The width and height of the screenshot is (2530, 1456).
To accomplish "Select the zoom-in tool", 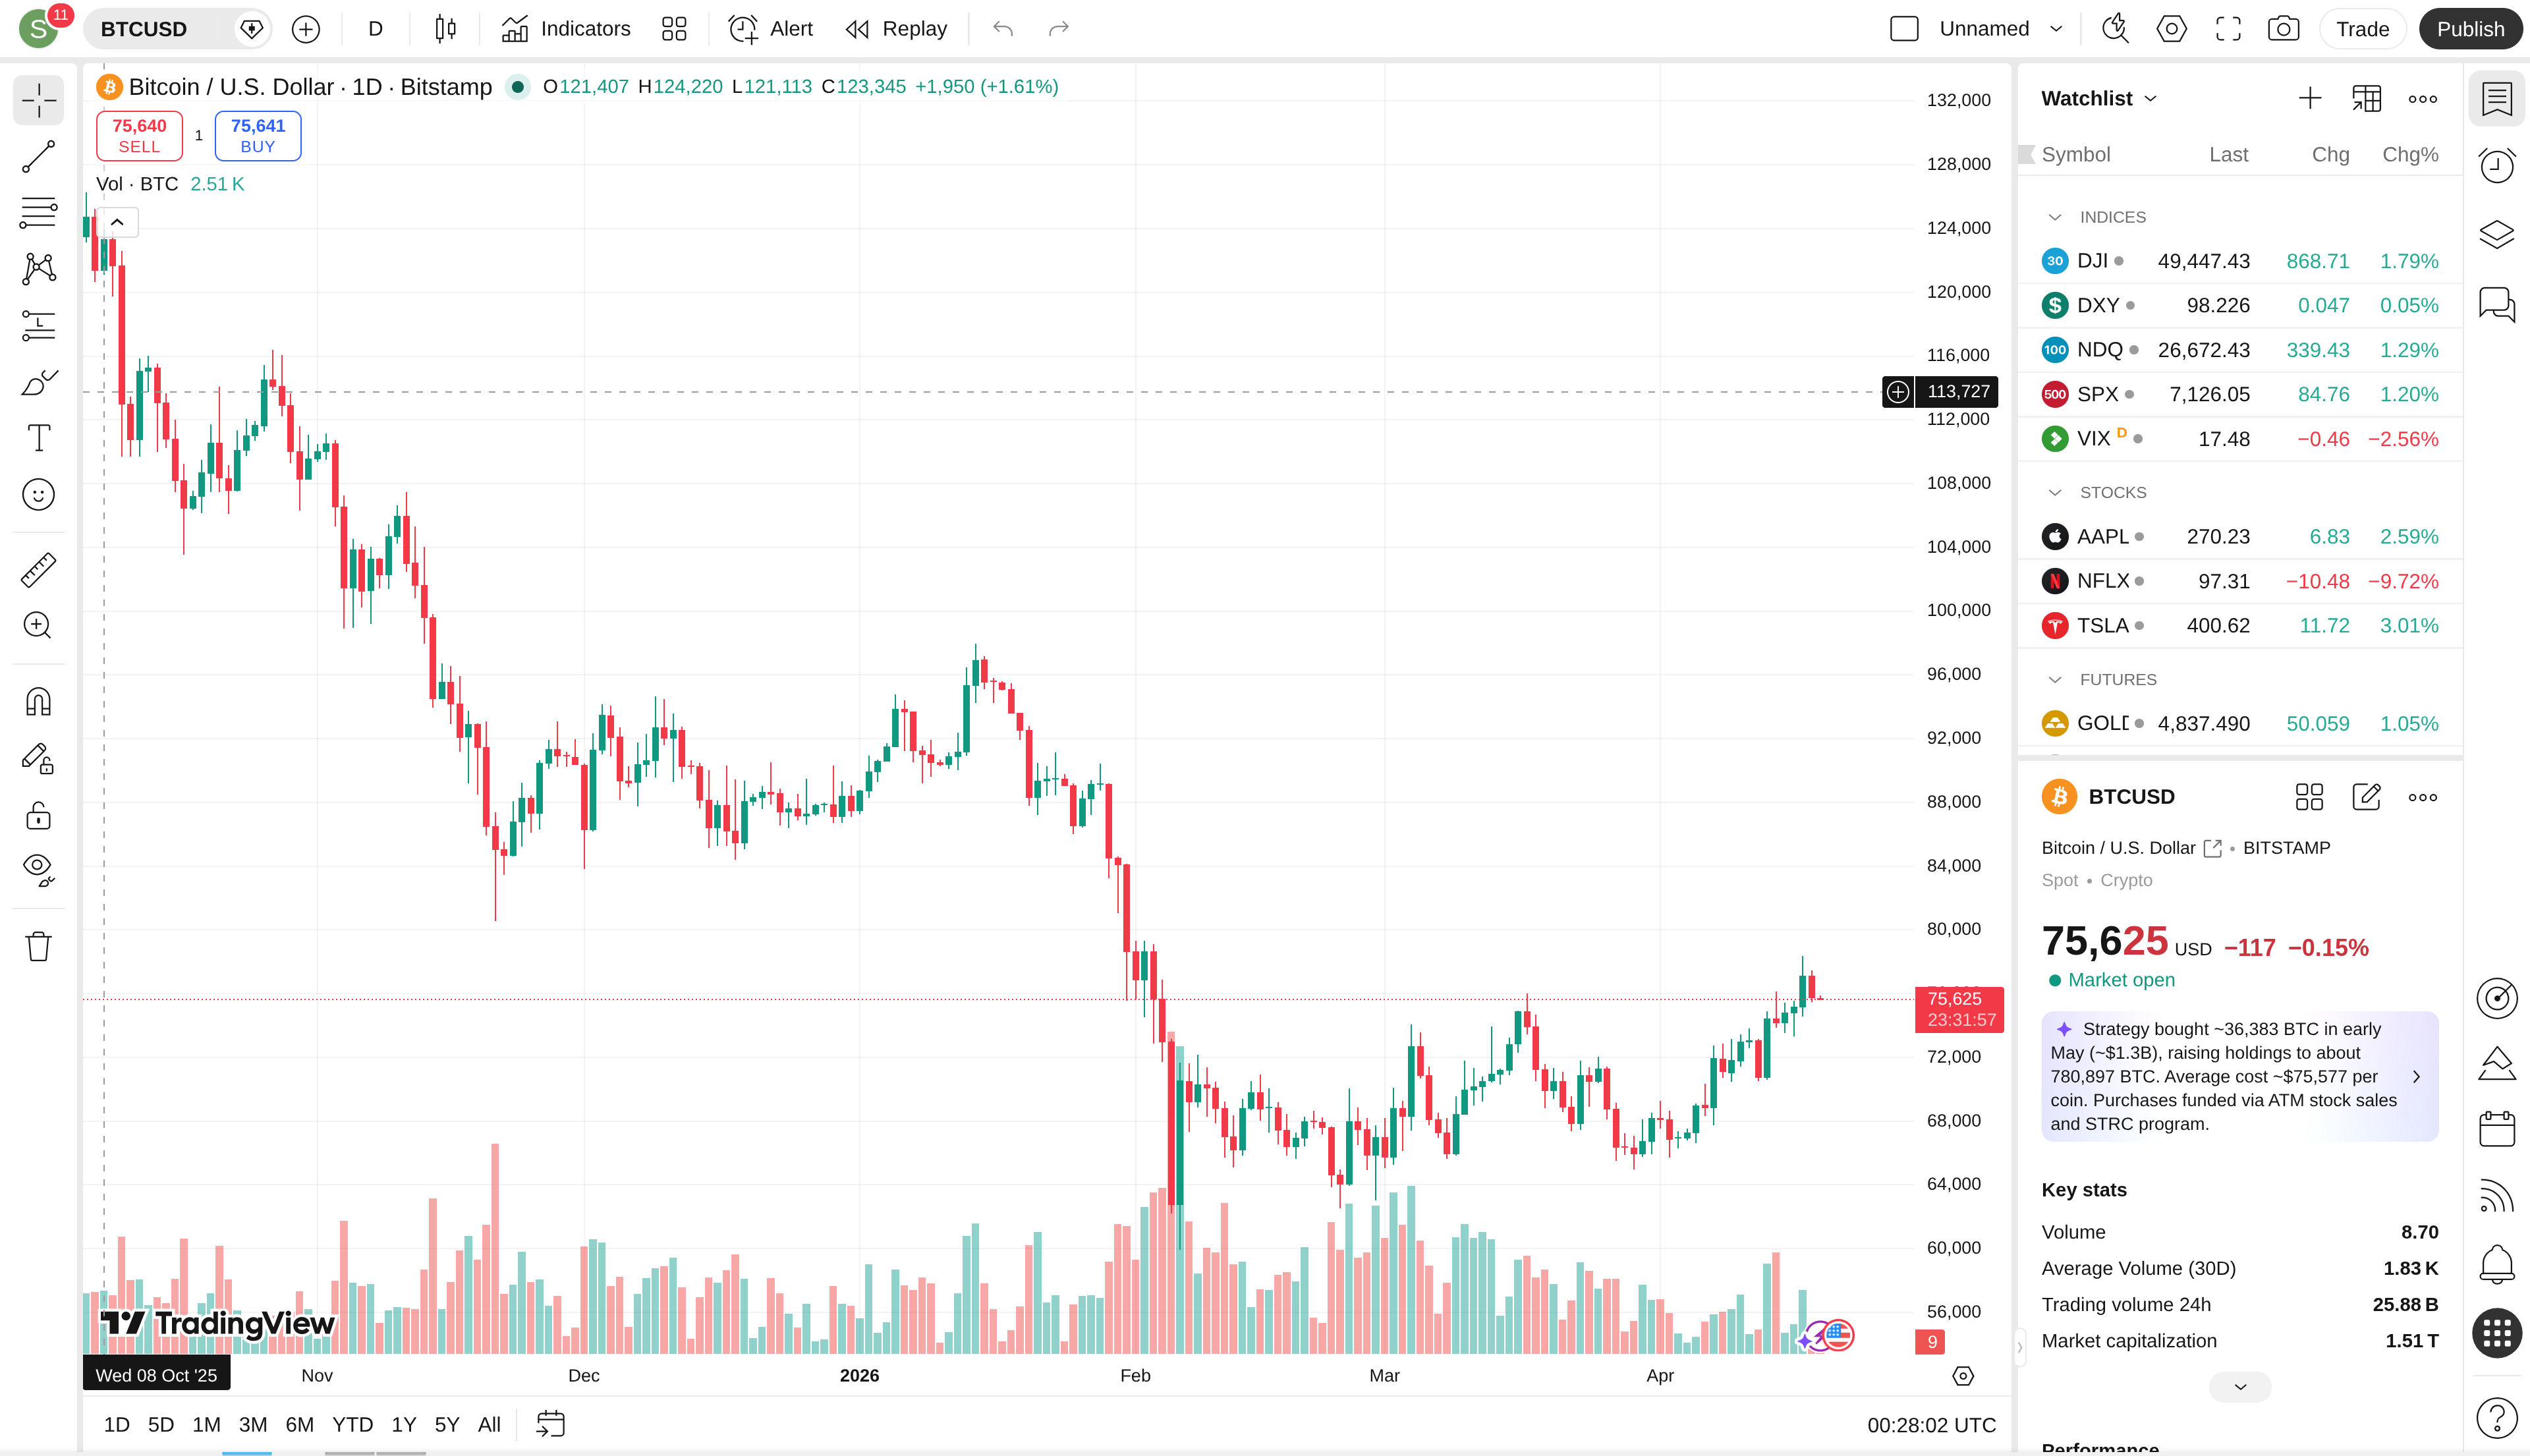I will pyautogui.click(x=37, y=625).
